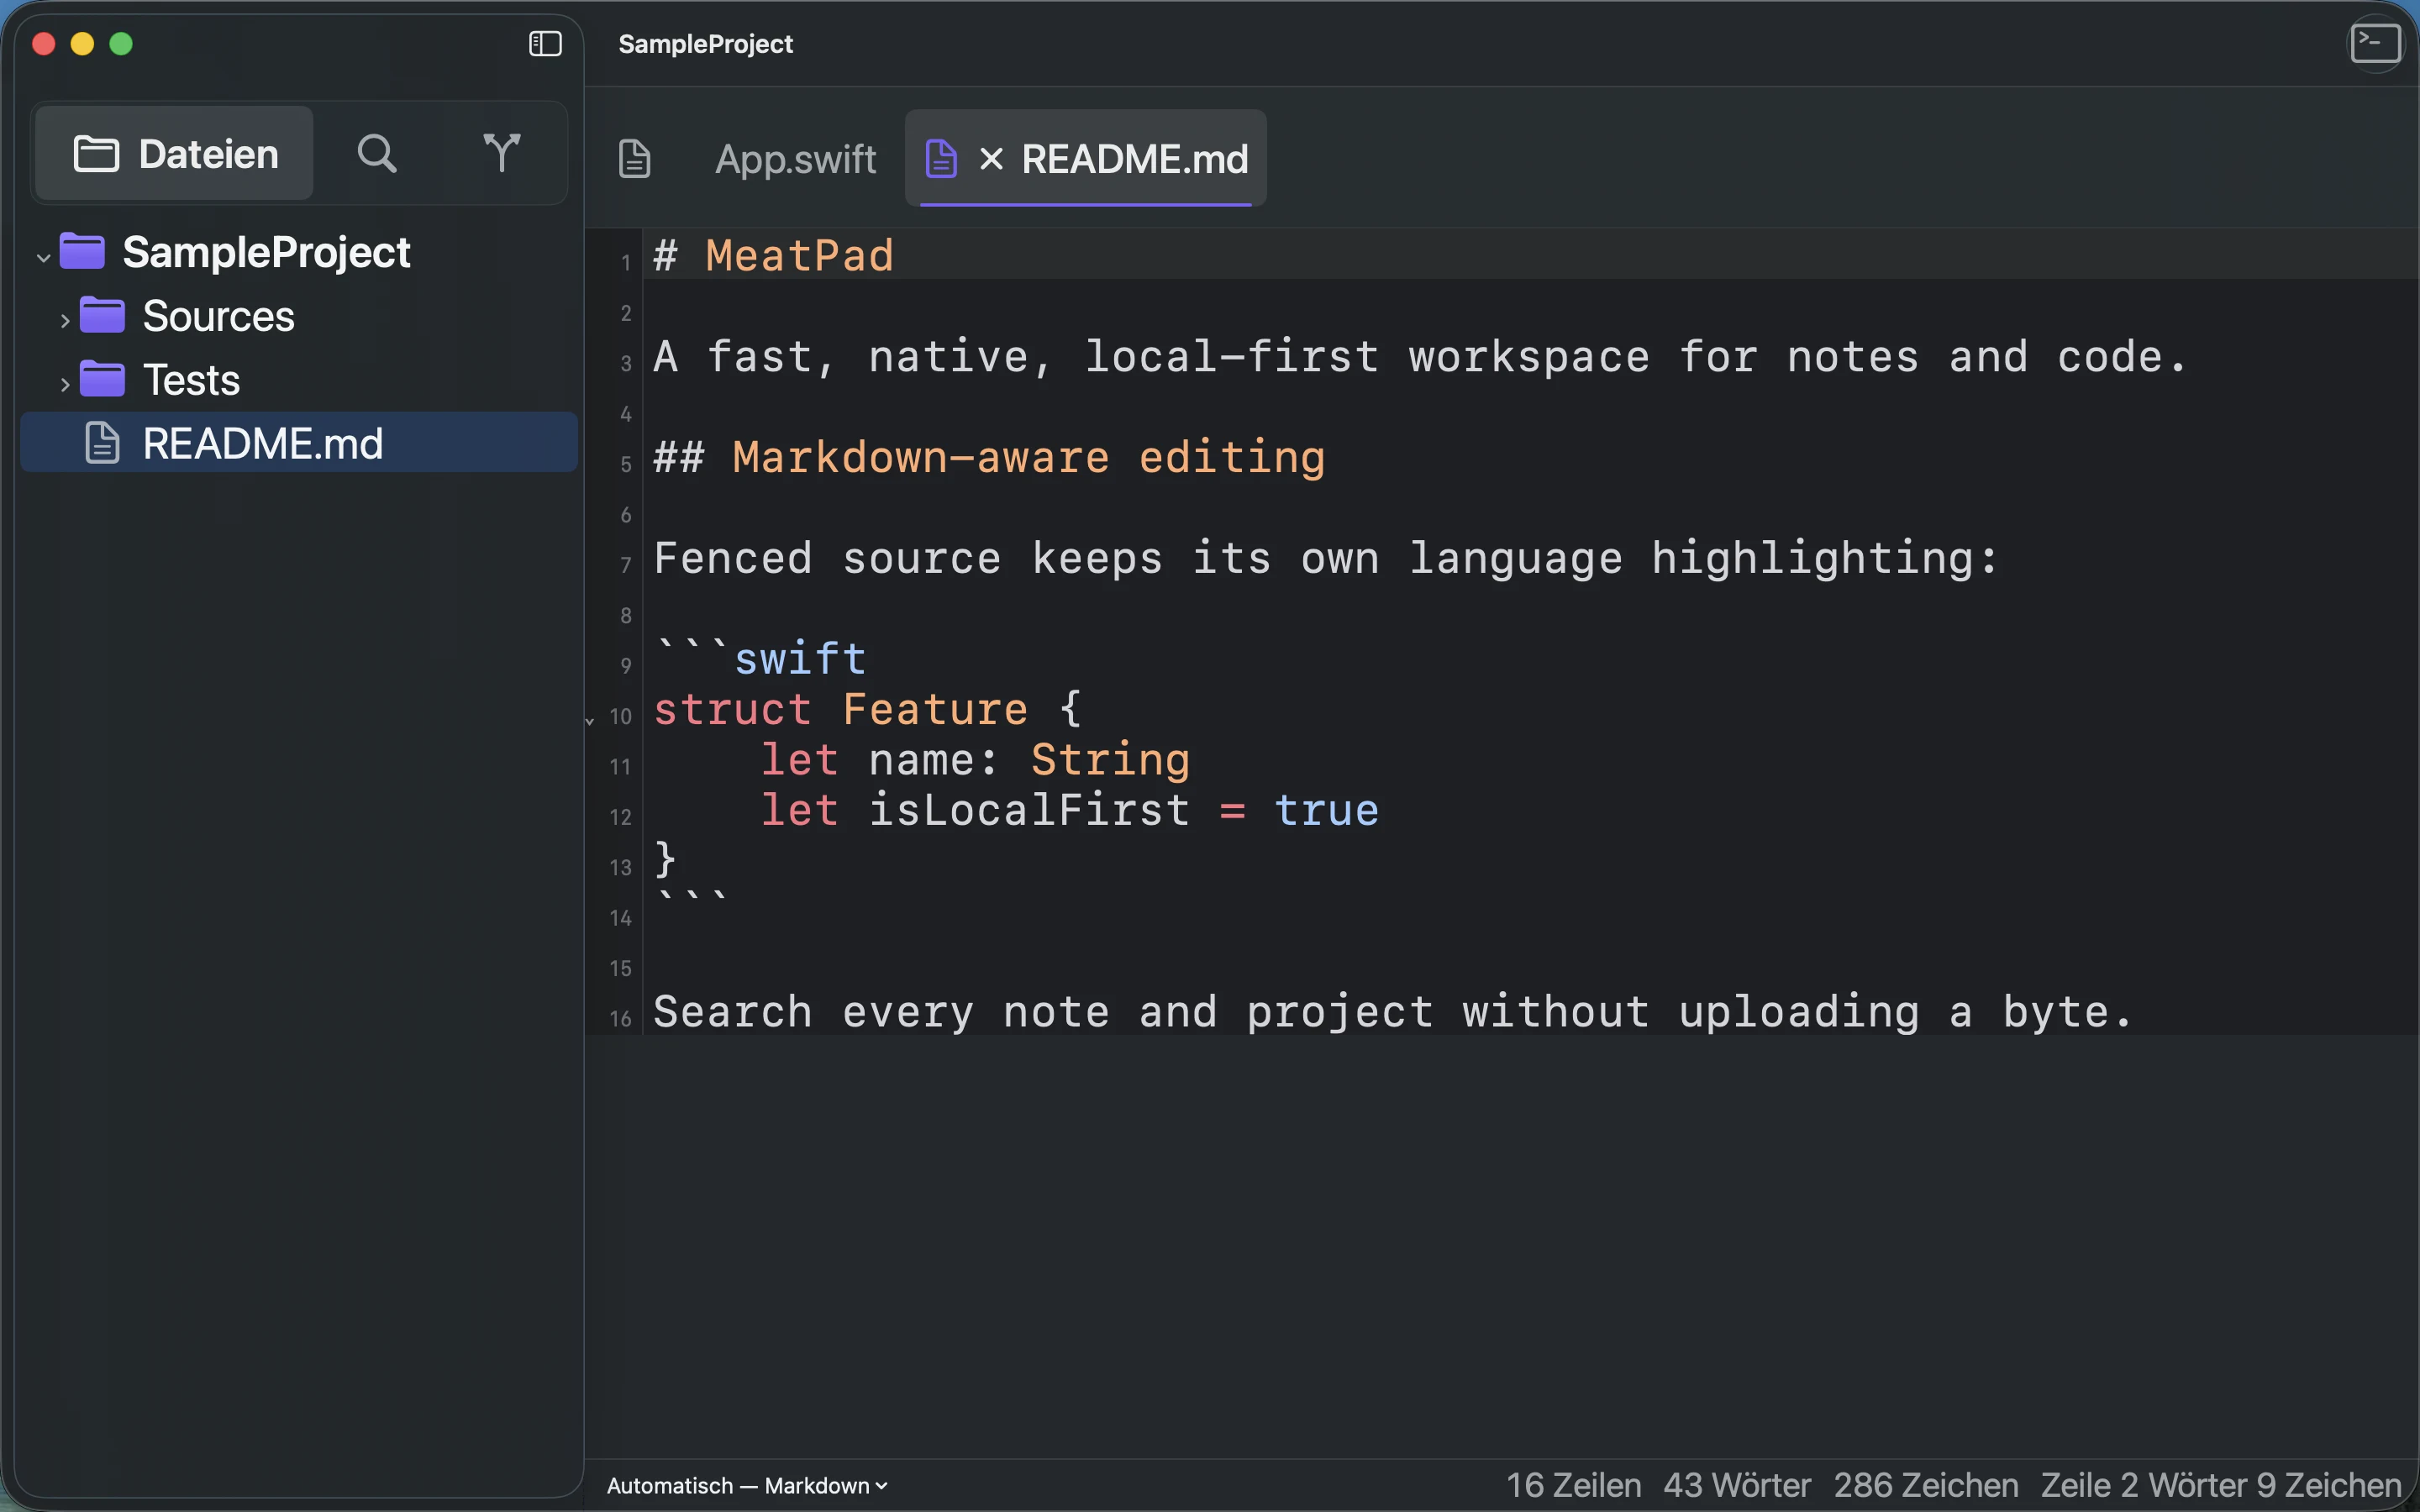Collapse the SampleProject root folder
Screen dimensions: 2420x1512
point(43,257)
